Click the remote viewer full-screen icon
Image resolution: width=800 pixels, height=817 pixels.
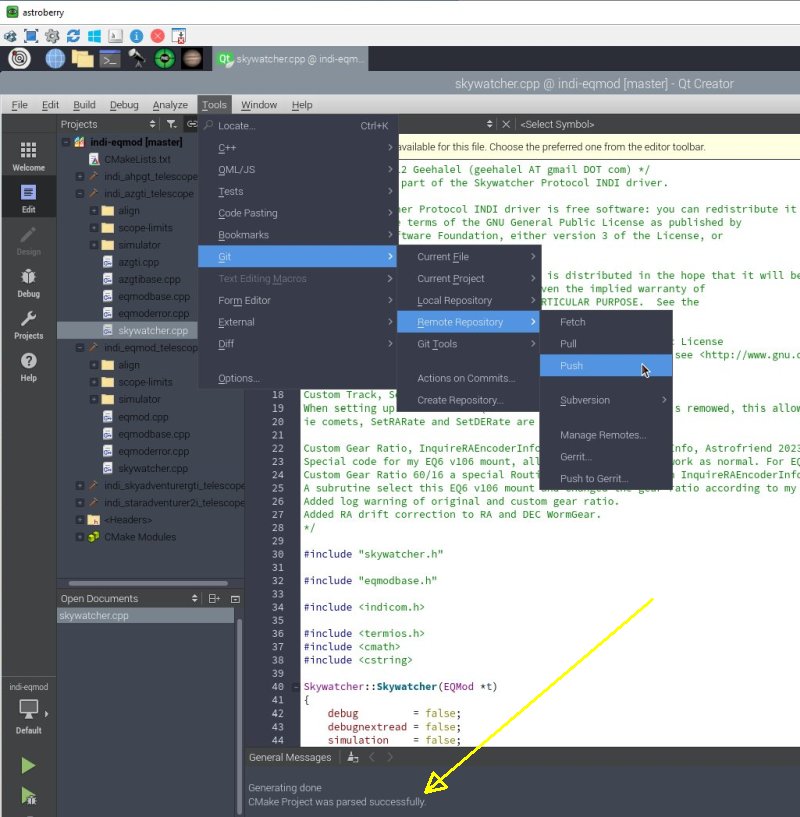(31, 36)
